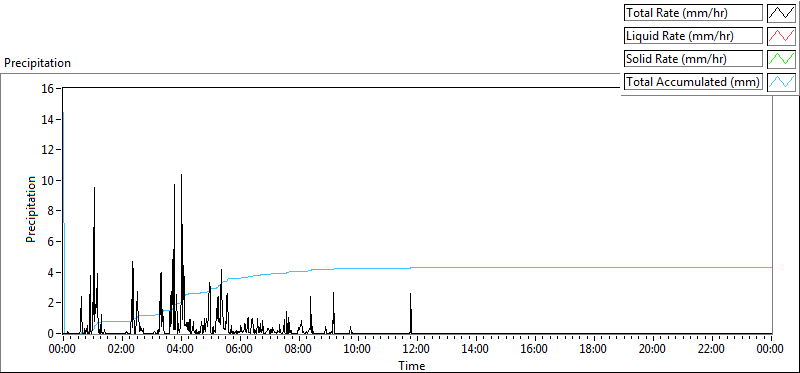Click the vertical Precipitation axis title
800x373 pixels.
tap(32, 209)
